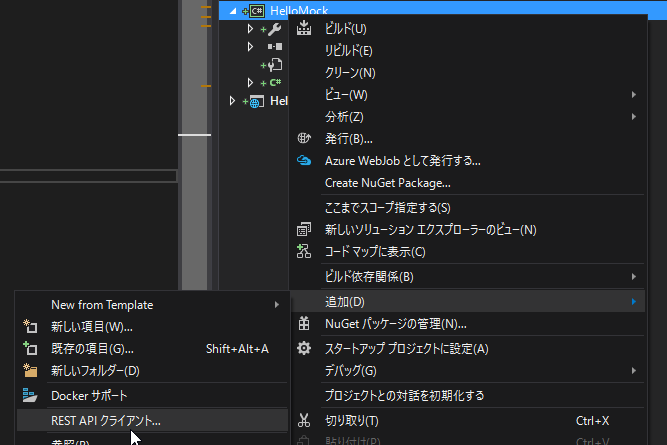Open ビルド依存関係(B) menu entry
The image size is (667, 445).
468,277
